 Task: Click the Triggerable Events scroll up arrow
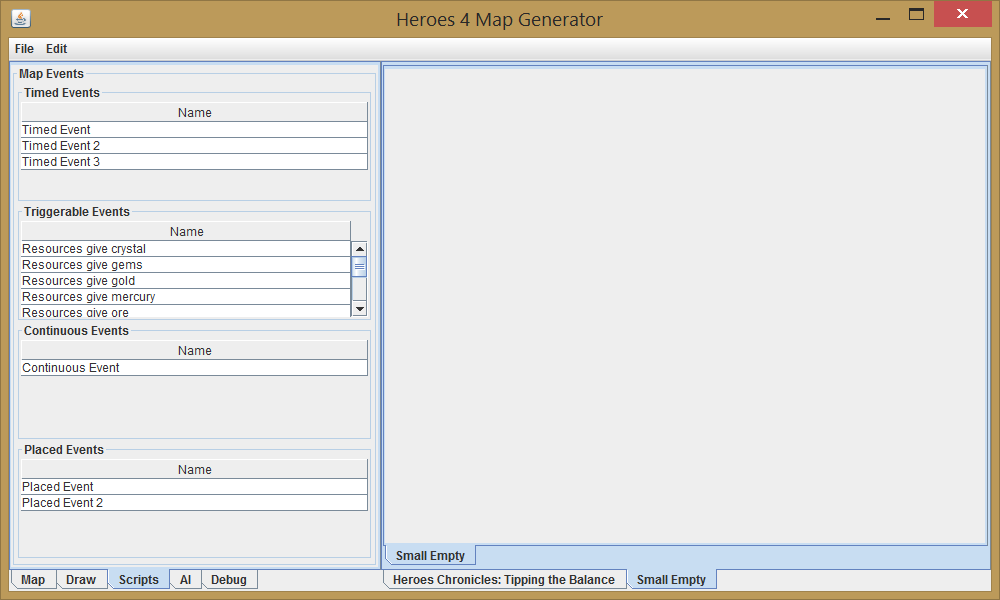click(360, 249)
